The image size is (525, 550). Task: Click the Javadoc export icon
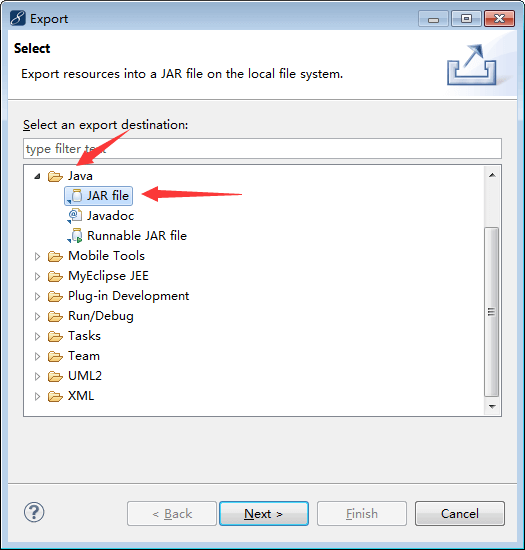pyautogui.click(x=75, y=216)
